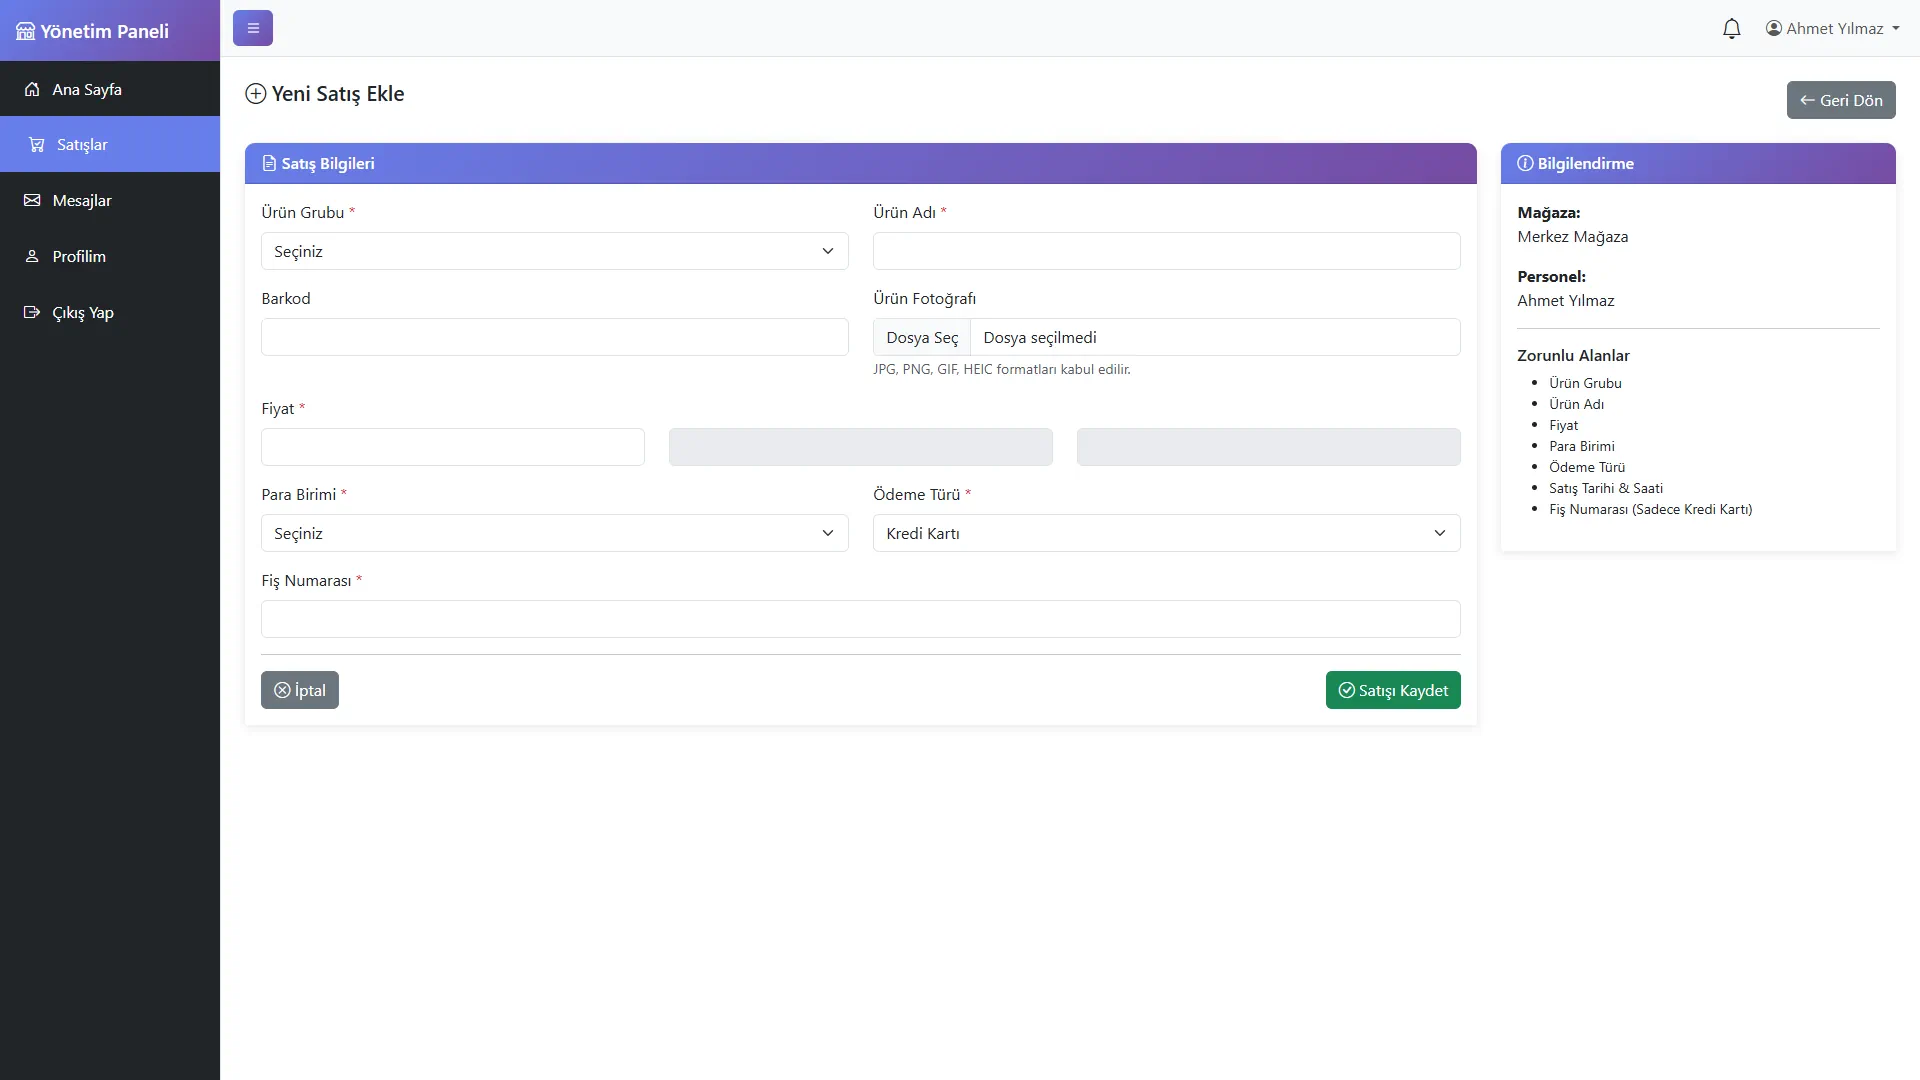Click the İptal button
This screenshot has height=1080, width=1920.
click(300, 690)
